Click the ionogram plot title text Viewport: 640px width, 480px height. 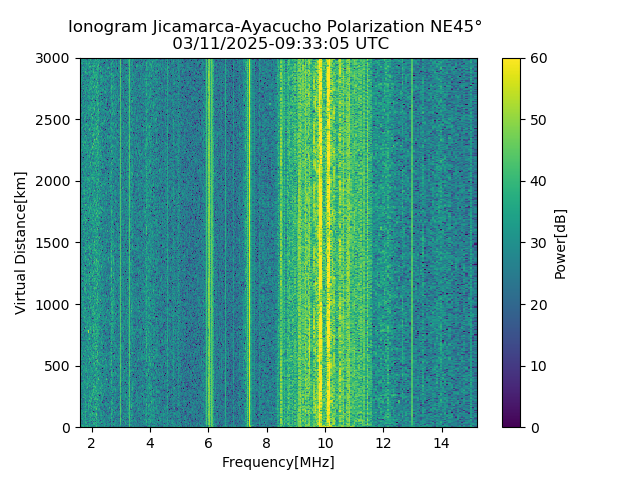[x=275, y=27]
